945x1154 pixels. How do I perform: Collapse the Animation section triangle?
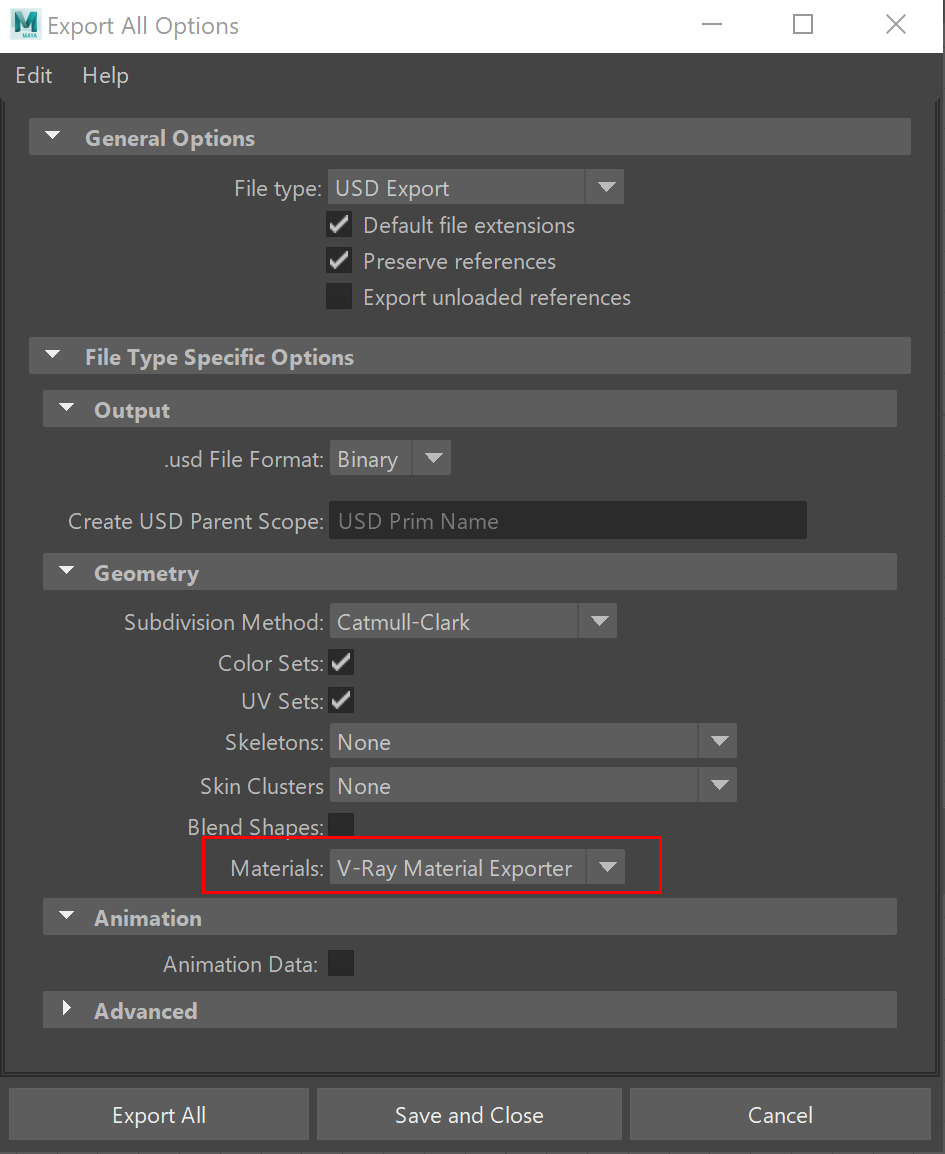tap(67, 917)
